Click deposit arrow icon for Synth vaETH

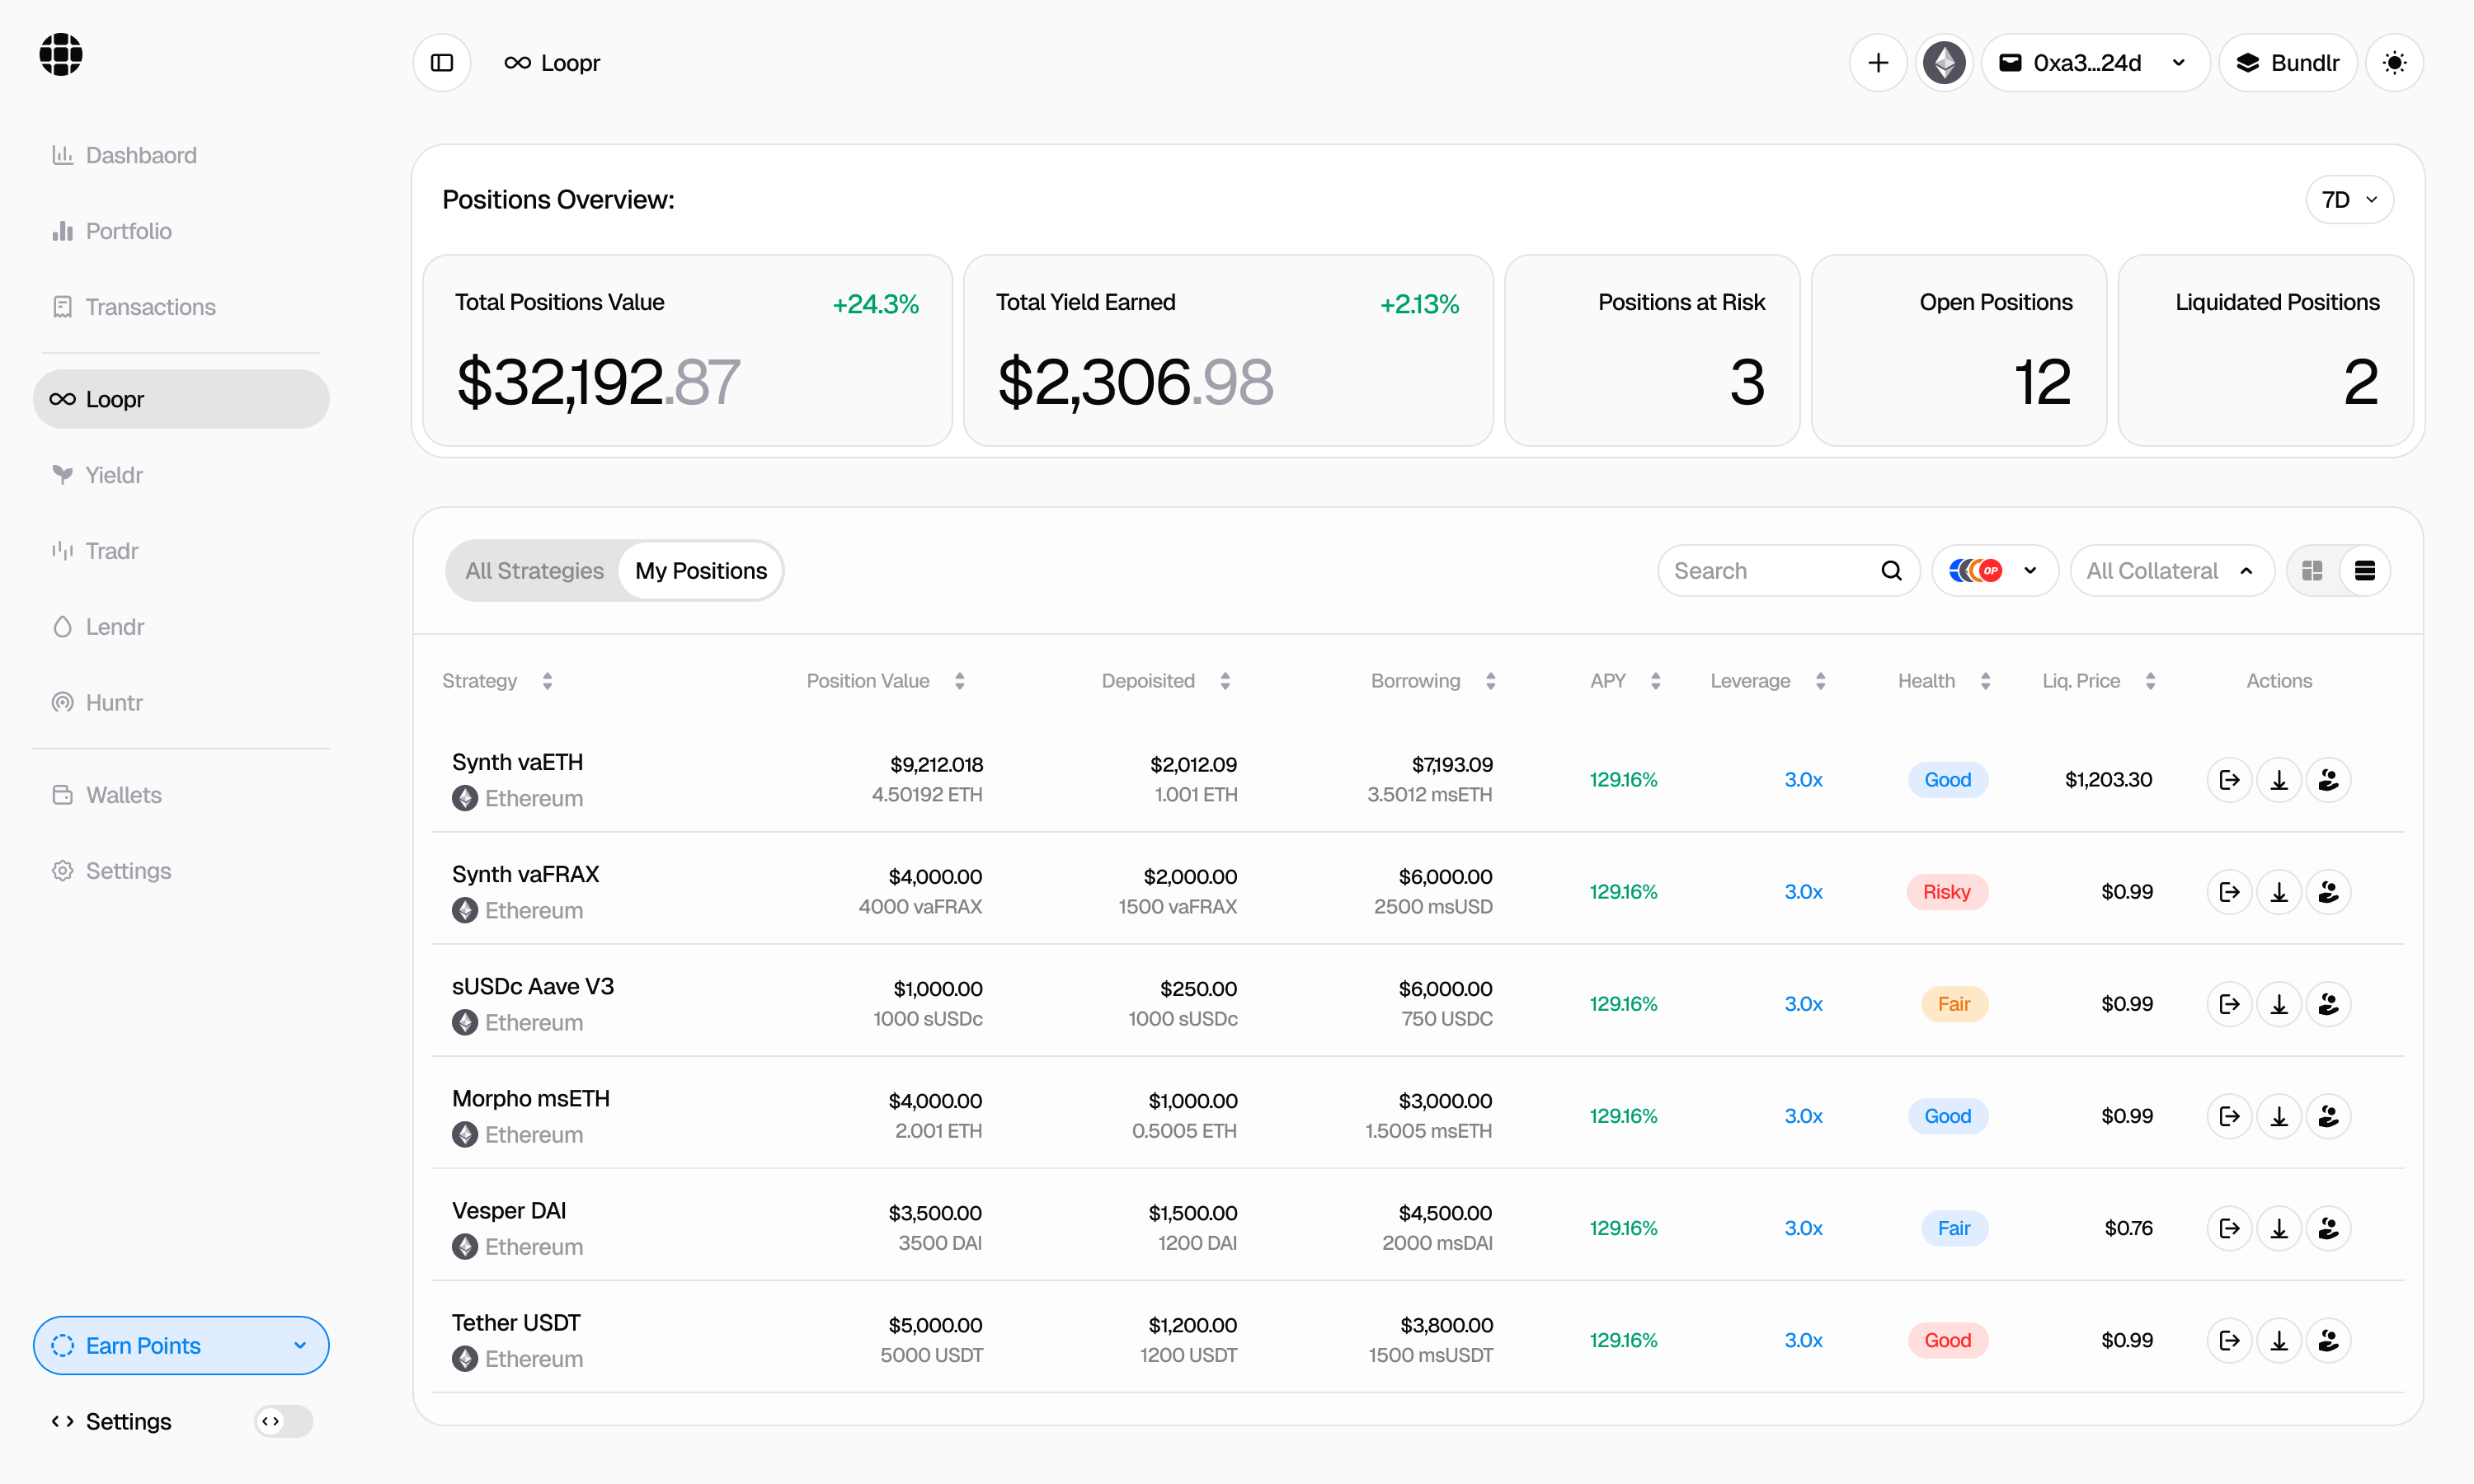2279,780
